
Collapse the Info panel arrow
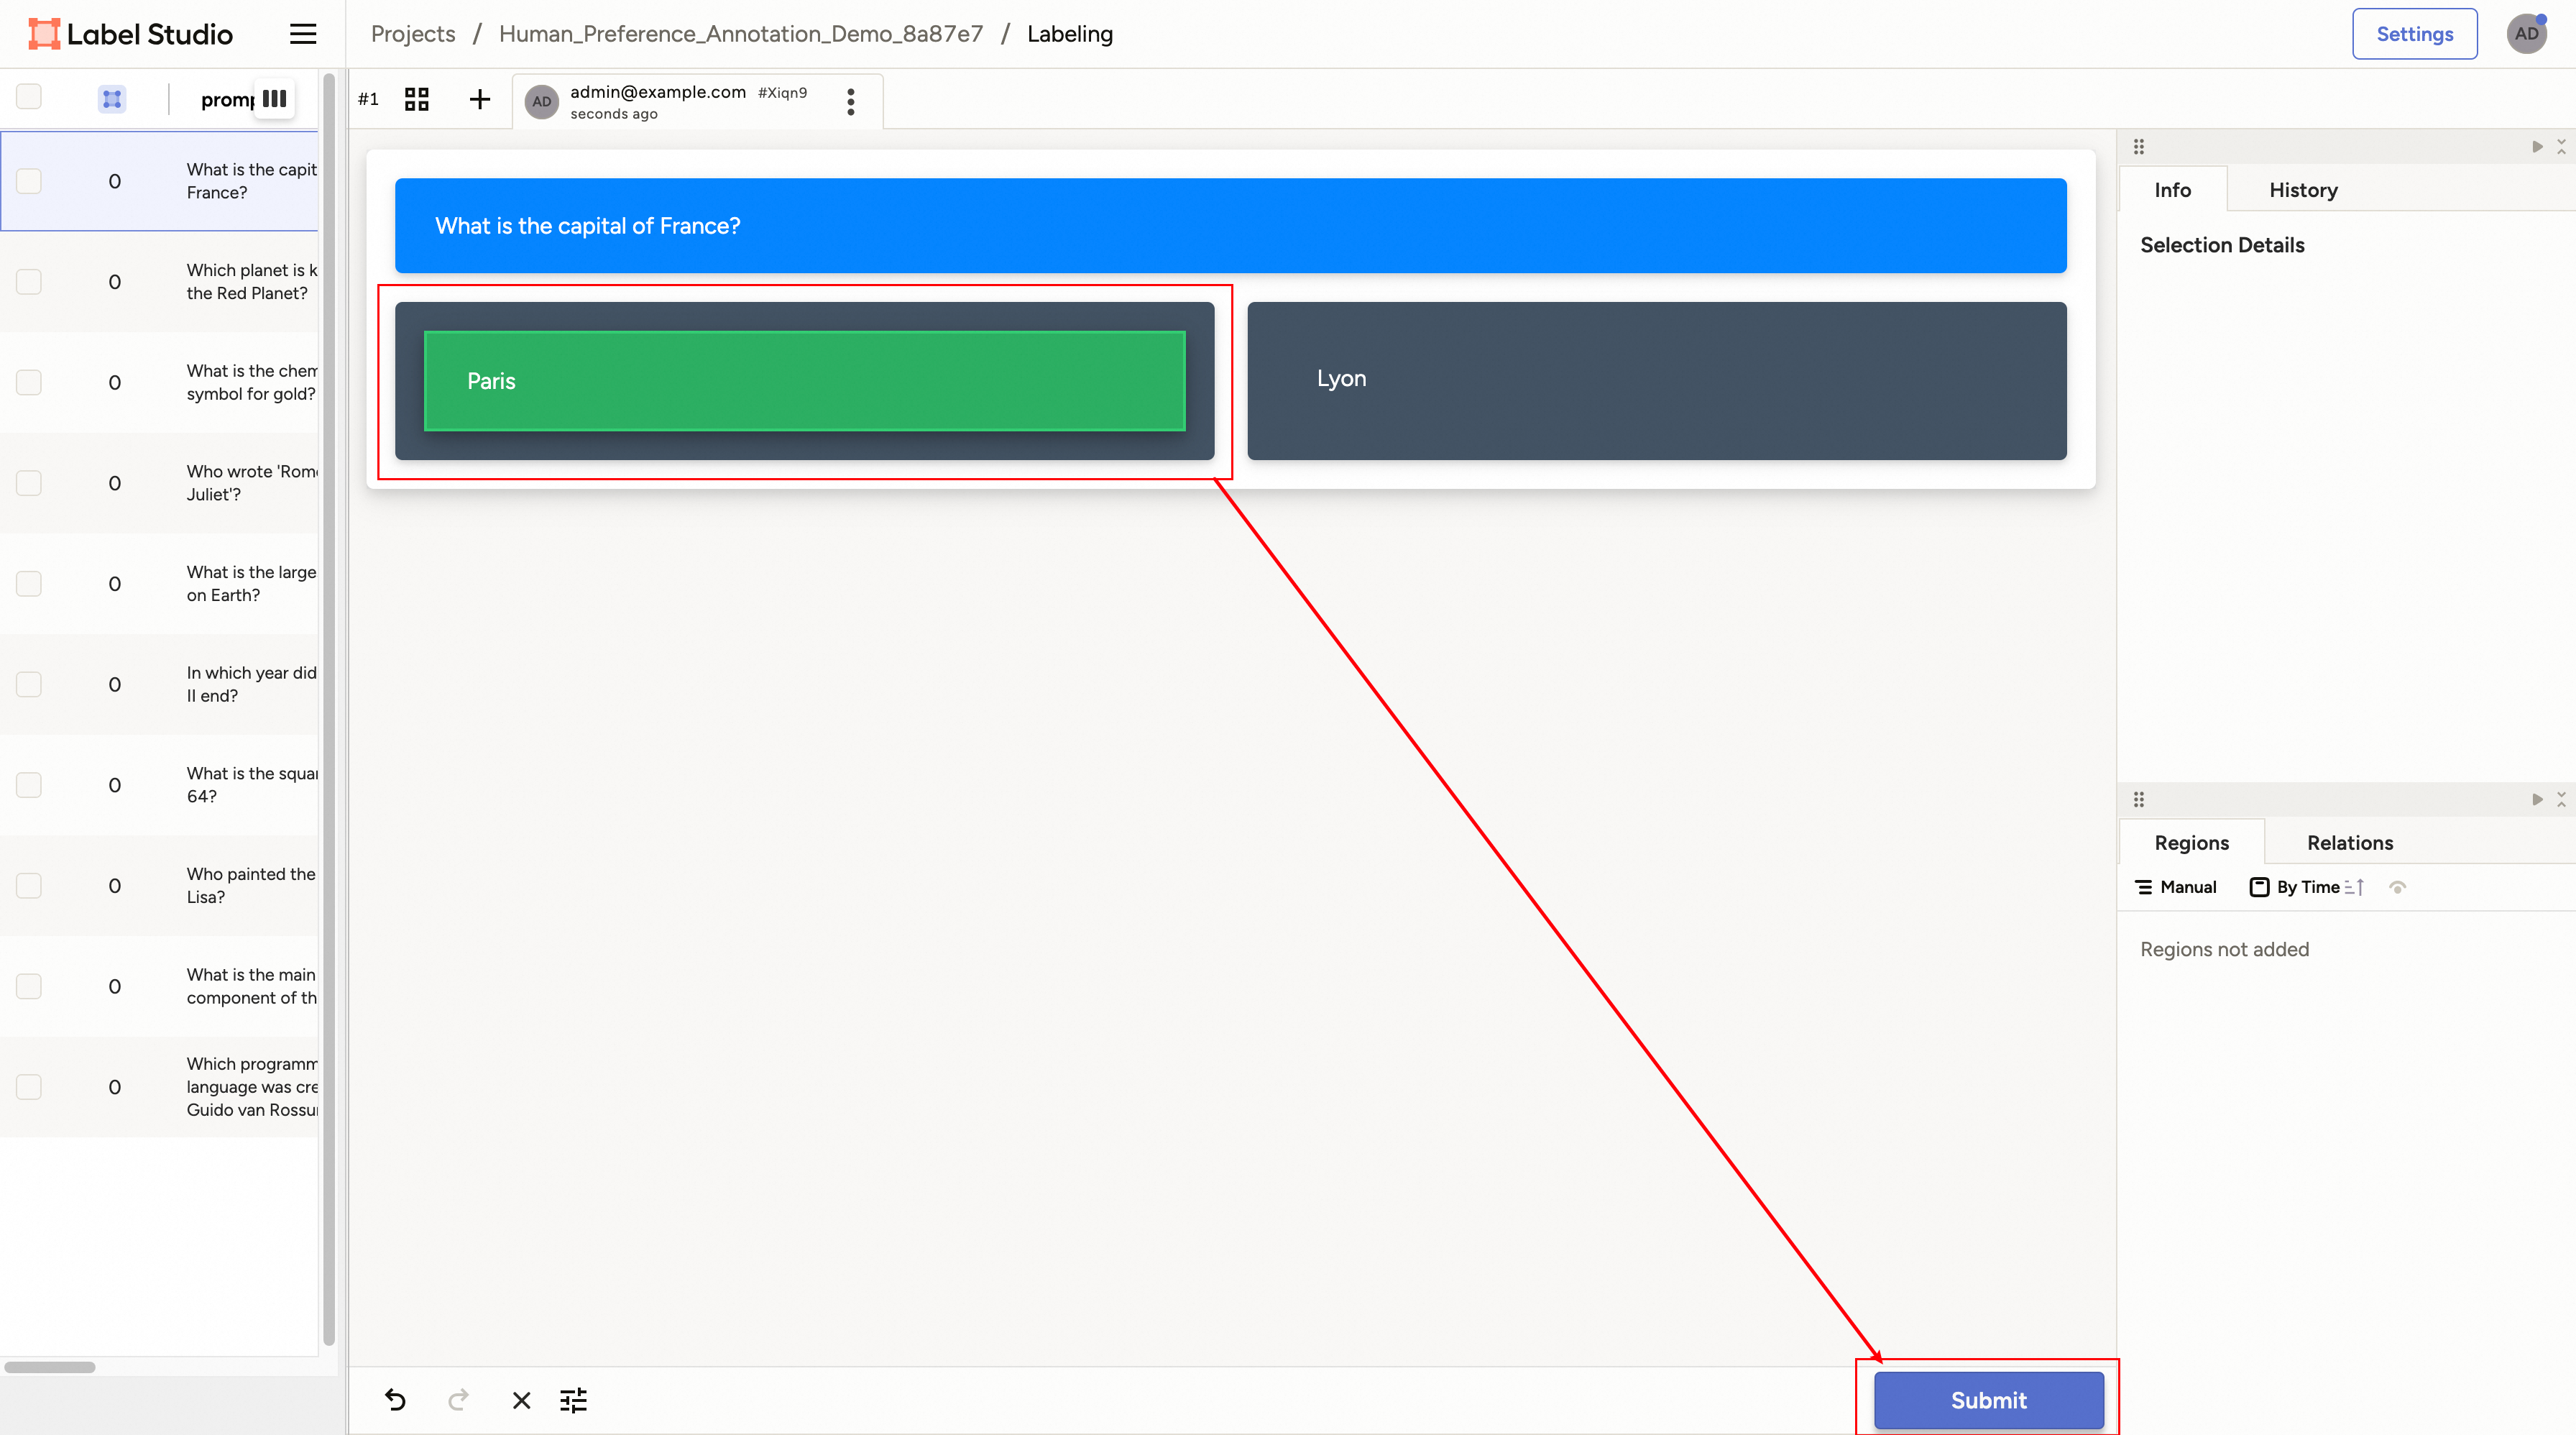pos(2537,147)
